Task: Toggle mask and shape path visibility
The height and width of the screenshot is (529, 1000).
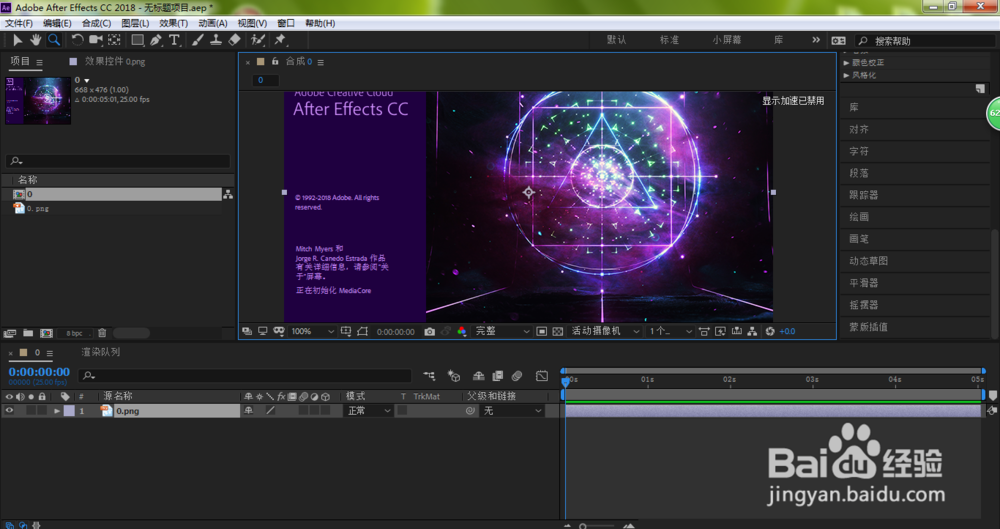Action: tap(362, 332)
